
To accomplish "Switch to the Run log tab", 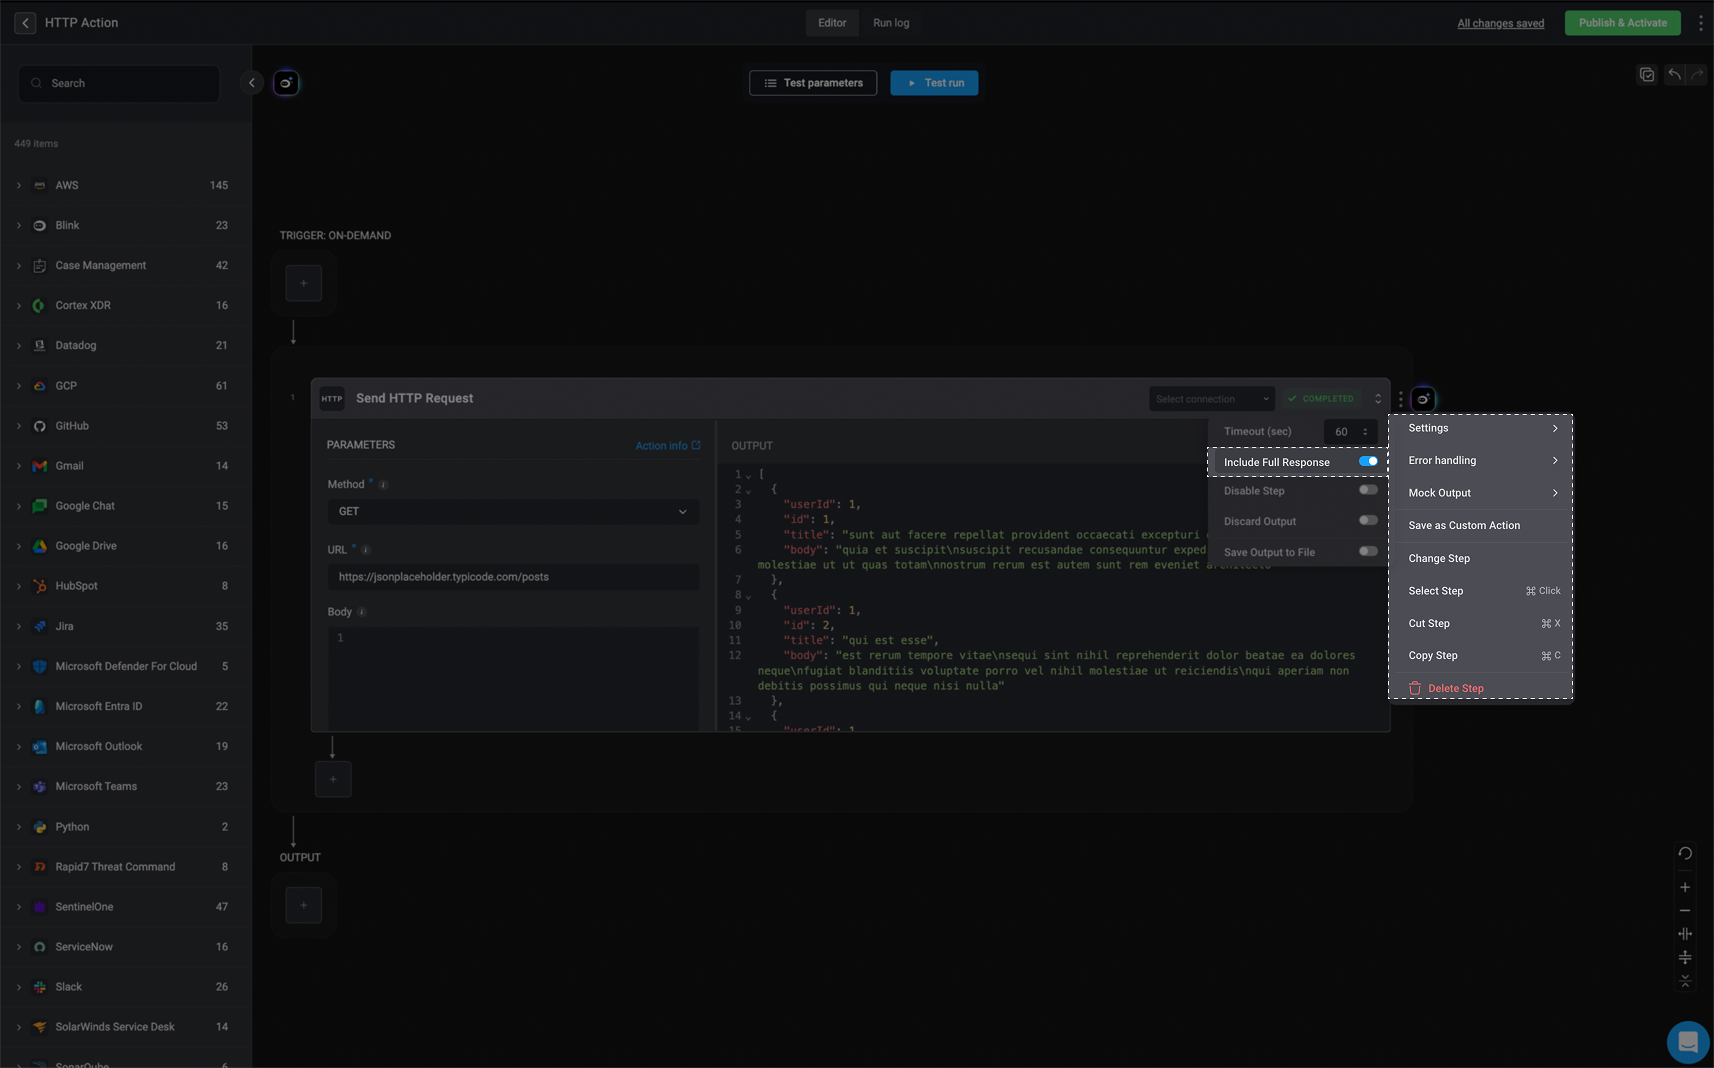I will pyautogui.click(x=891, y=23).
